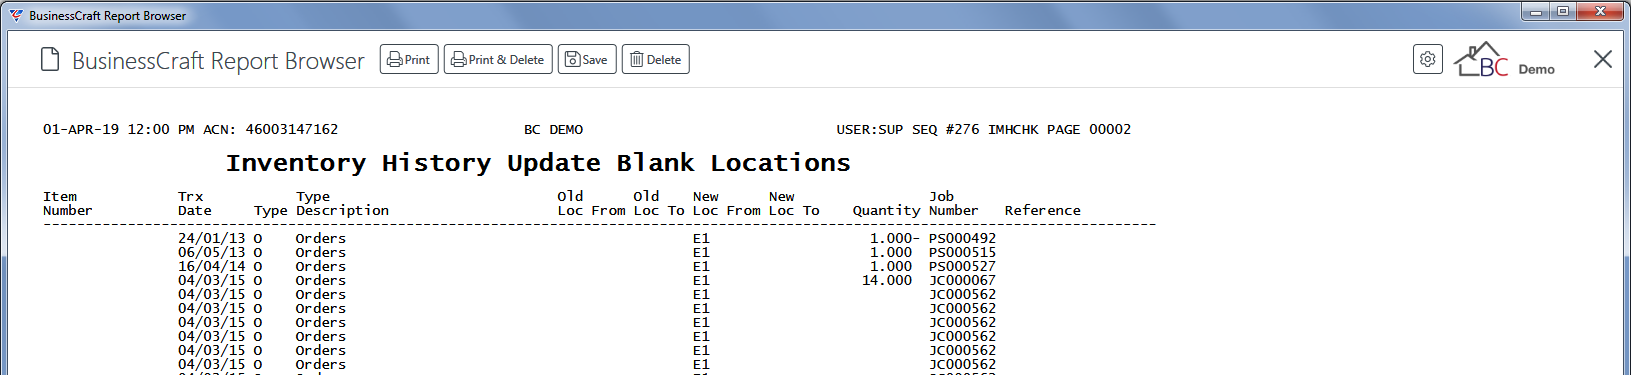Click 'Old Loc To' column header
1631x375 pixels.
(659, 204)
